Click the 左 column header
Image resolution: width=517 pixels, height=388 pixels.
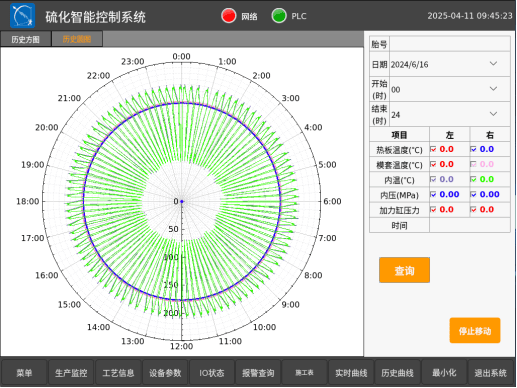click(450, 135)
